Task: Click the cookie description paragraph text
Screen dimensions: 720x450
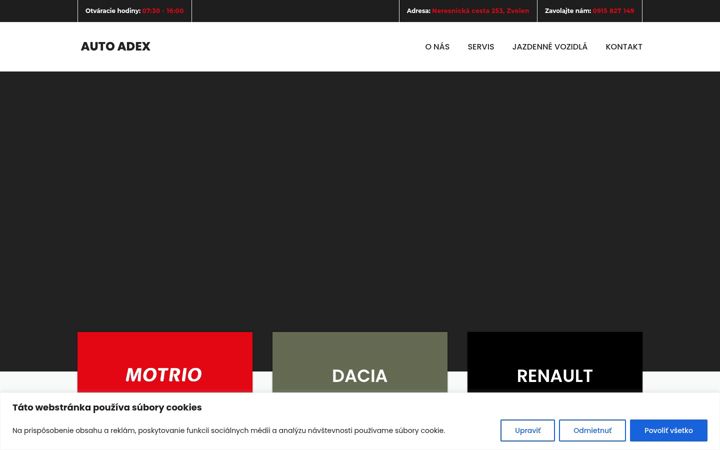Action: click(229, 430)
